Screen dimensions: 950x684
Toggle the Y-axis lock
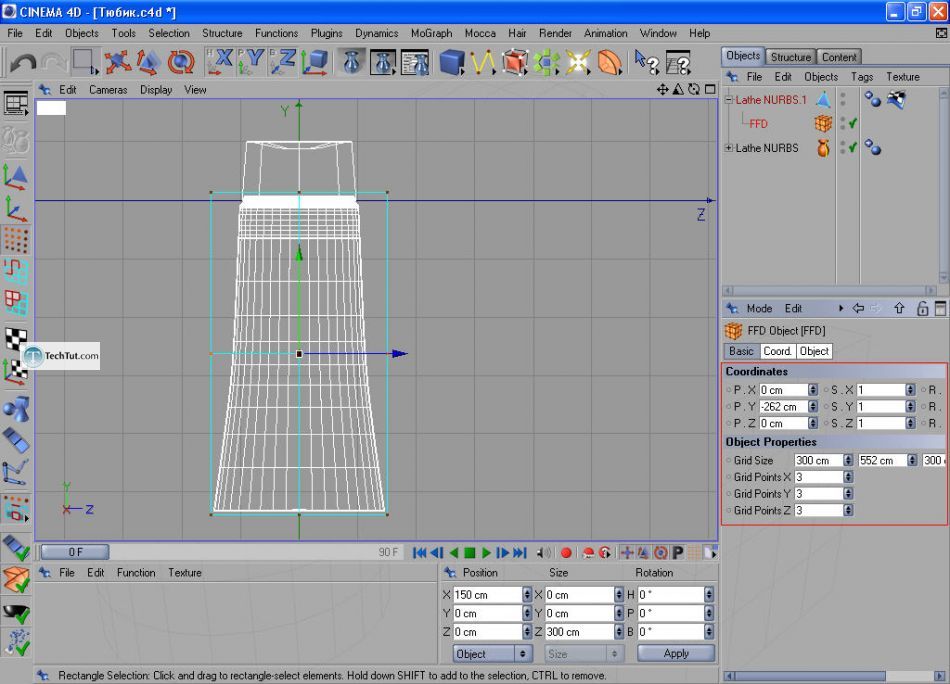click(x=251, y=62)
